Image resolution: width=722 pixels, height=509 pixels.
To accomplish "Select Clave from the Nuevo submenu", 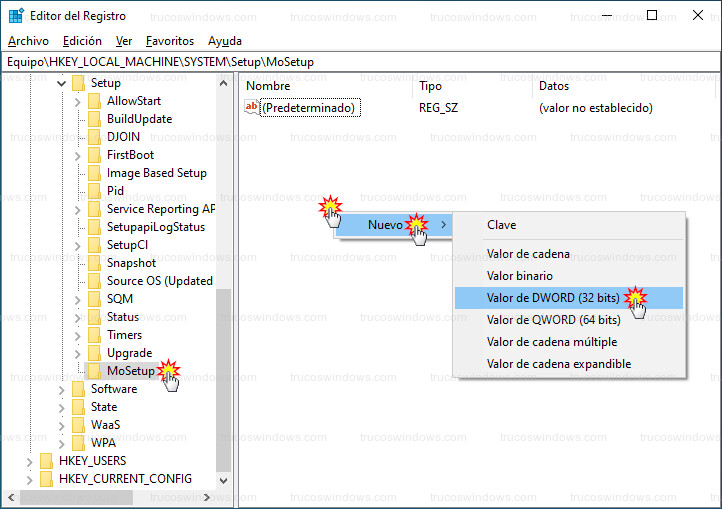I will click(501, 226).
